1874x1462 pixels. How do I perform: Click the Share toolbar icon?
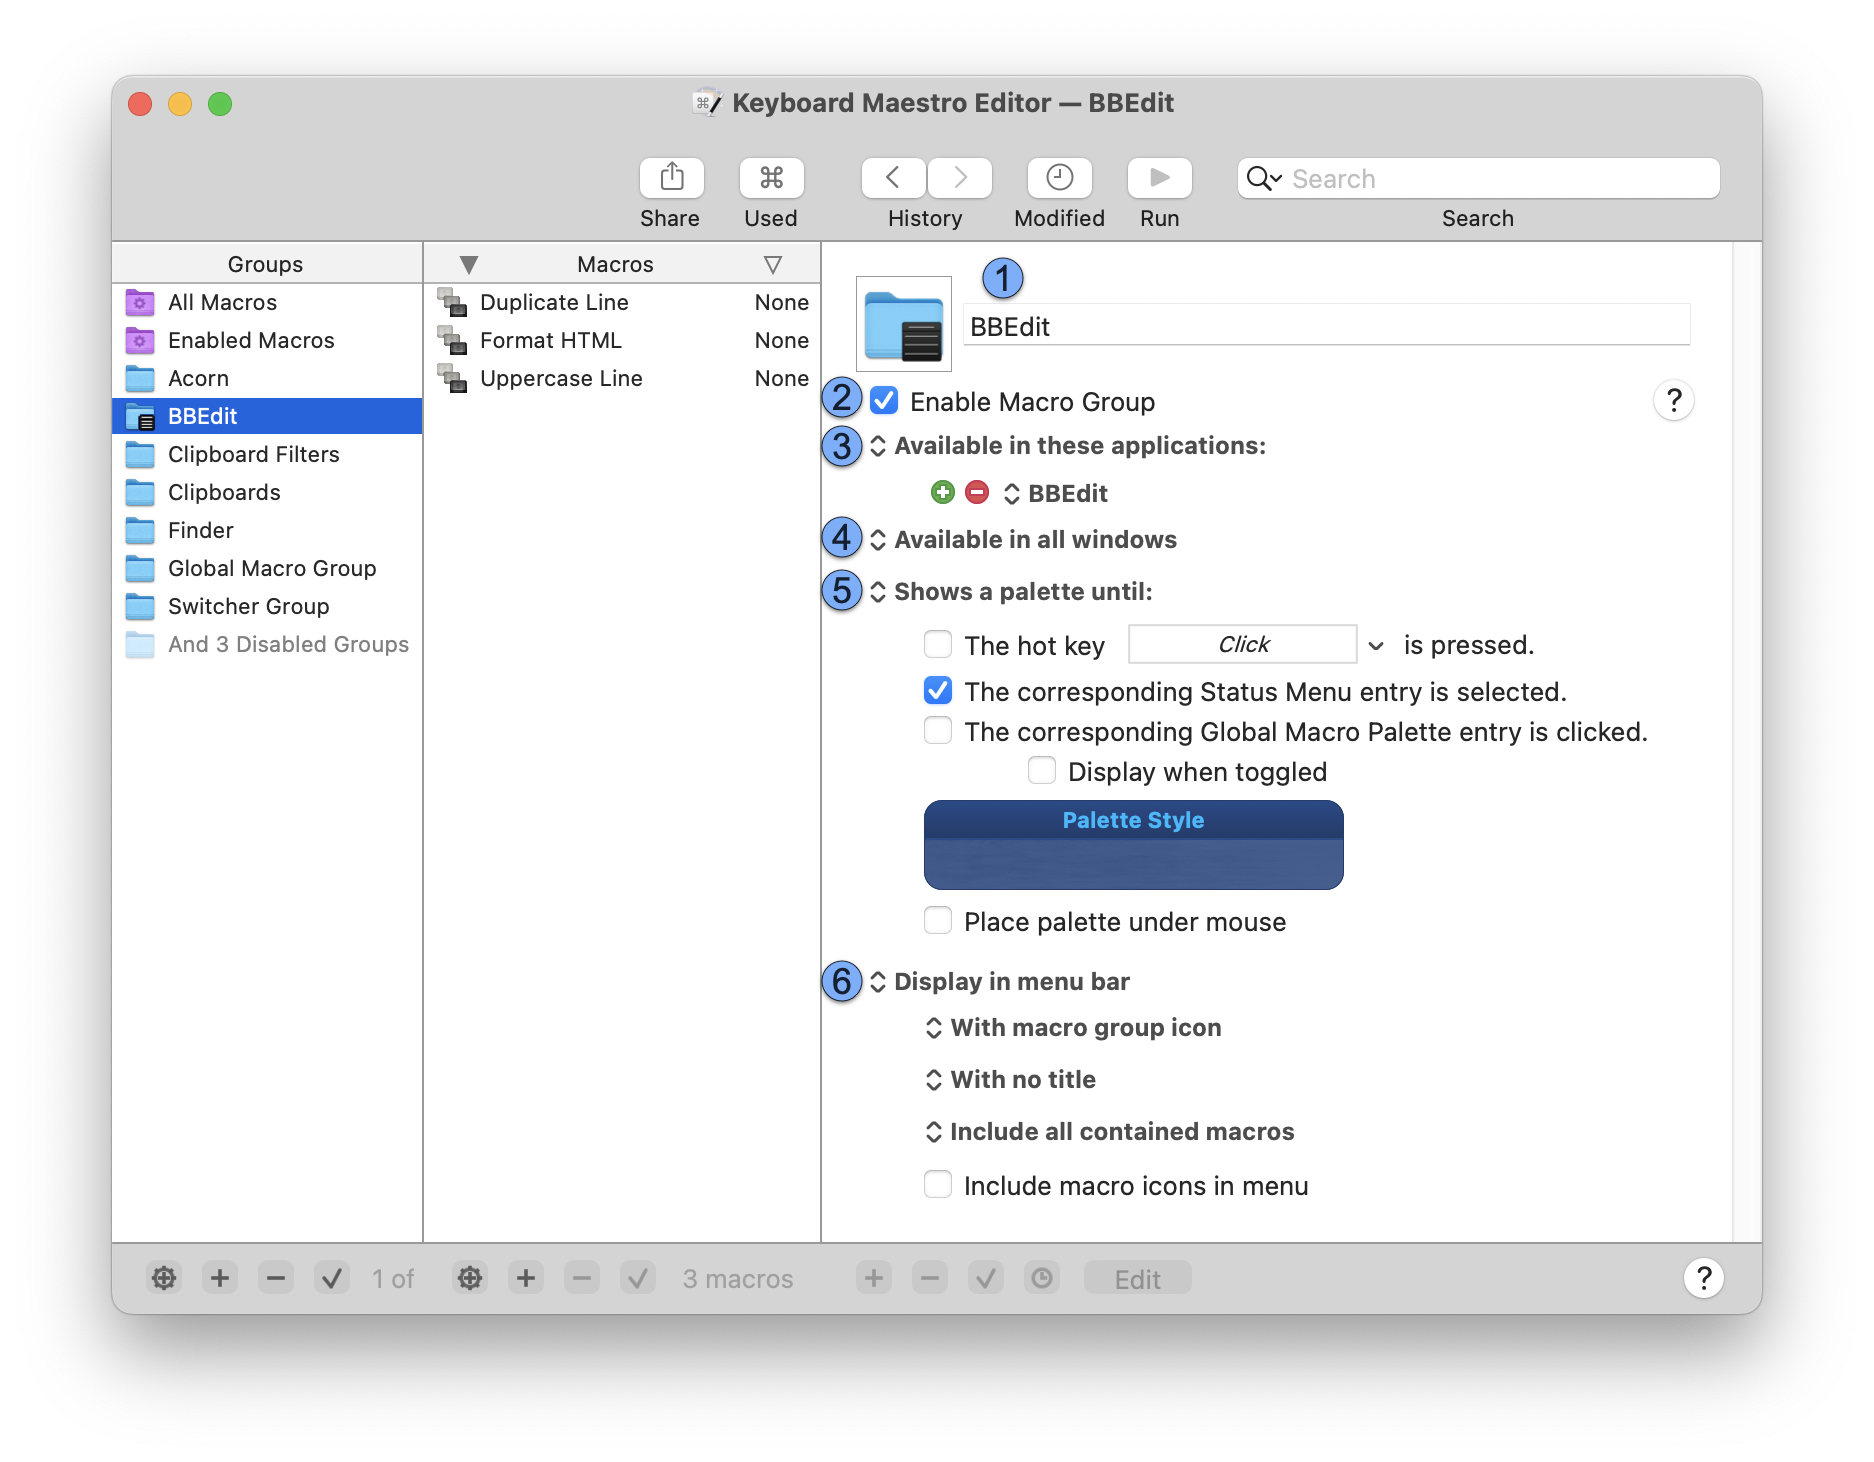pos(671,178)
